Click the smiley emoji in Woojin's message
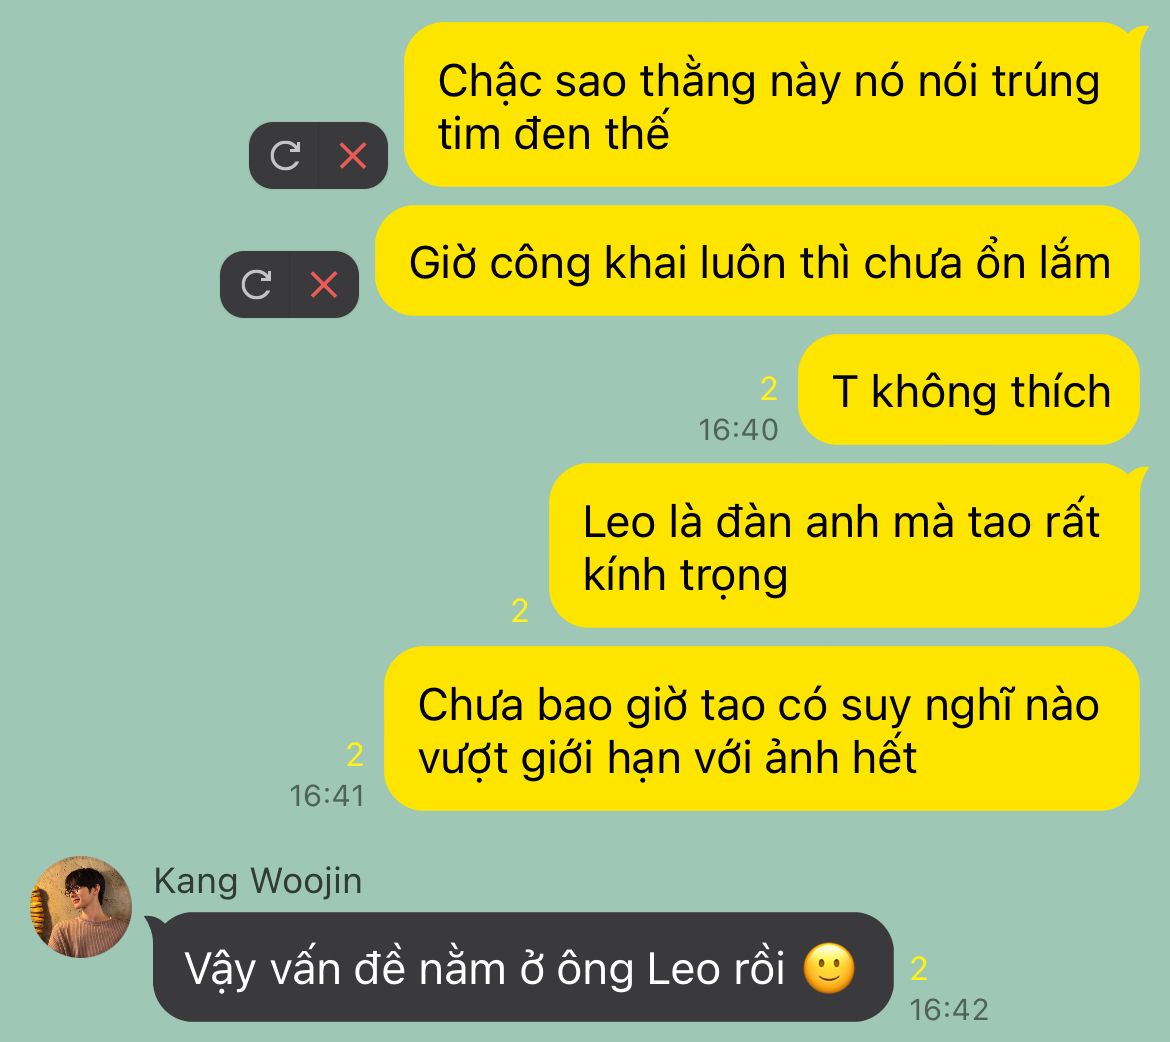This screenshot has width=1170, height=1042. [x=829, y=969]
